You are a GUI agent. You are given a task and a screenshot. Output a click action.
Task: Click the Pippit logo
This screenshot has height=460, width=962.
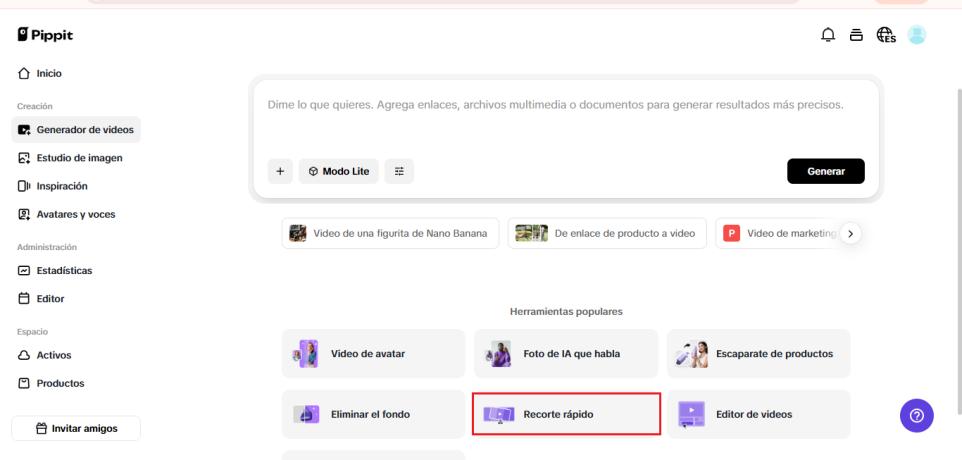click(45, 35)
